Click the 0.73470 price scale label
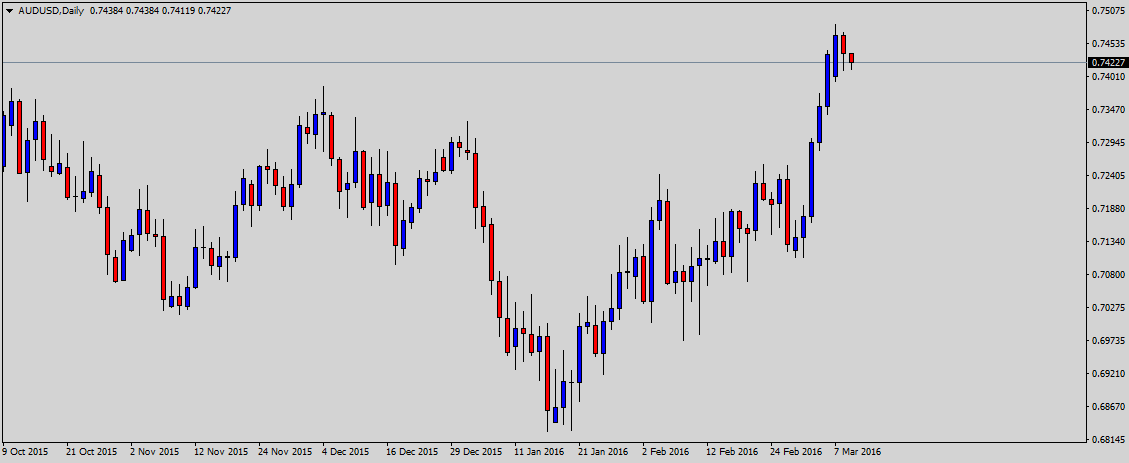This screenshot has width=1129, height=463. (1105, 109)
